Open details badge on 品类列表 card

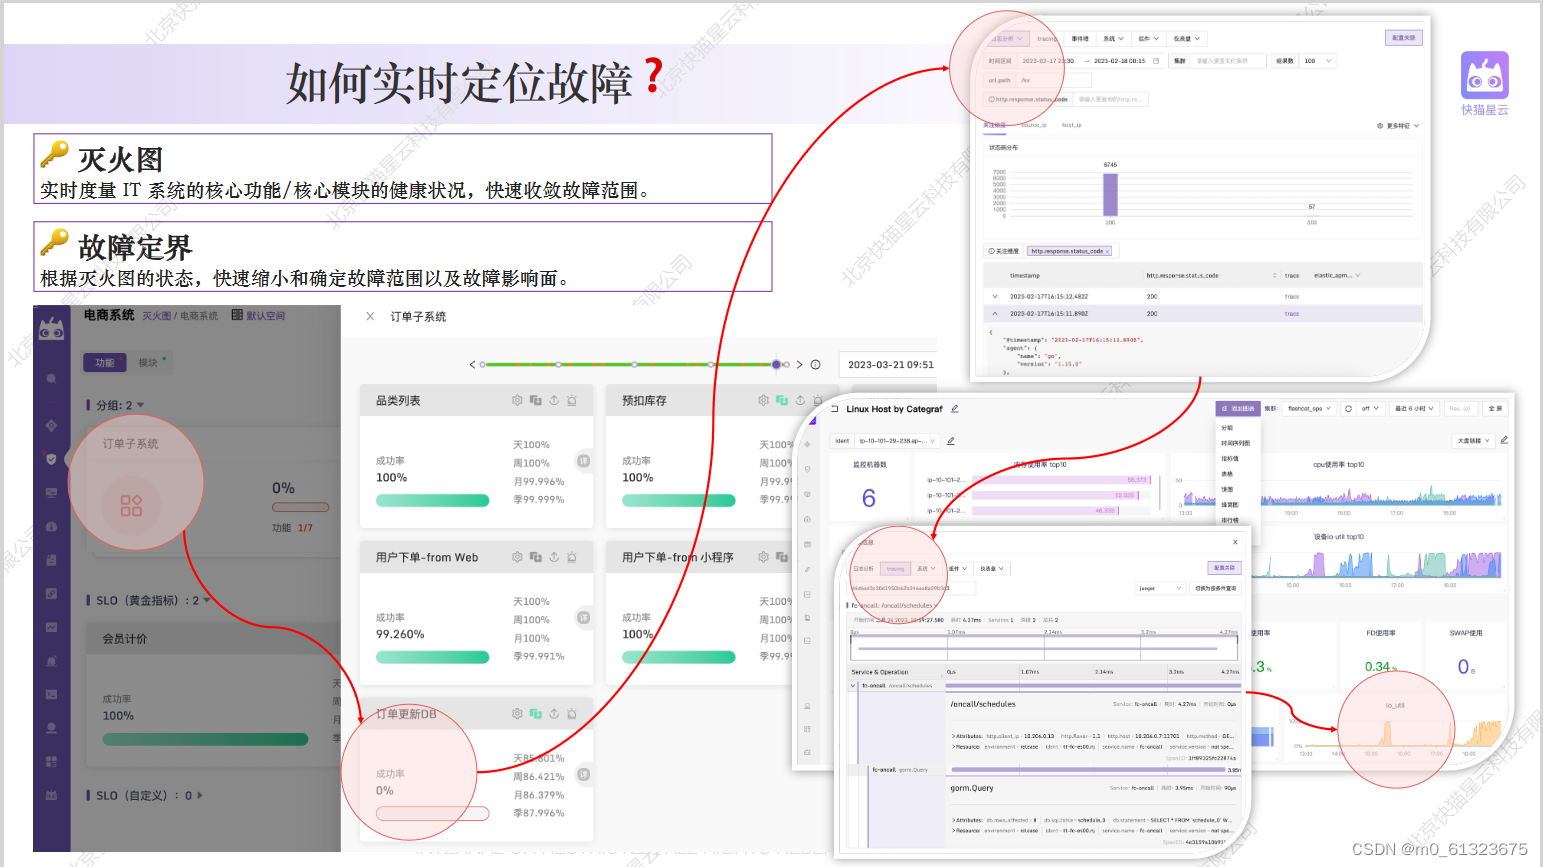(x=583, y=461)
